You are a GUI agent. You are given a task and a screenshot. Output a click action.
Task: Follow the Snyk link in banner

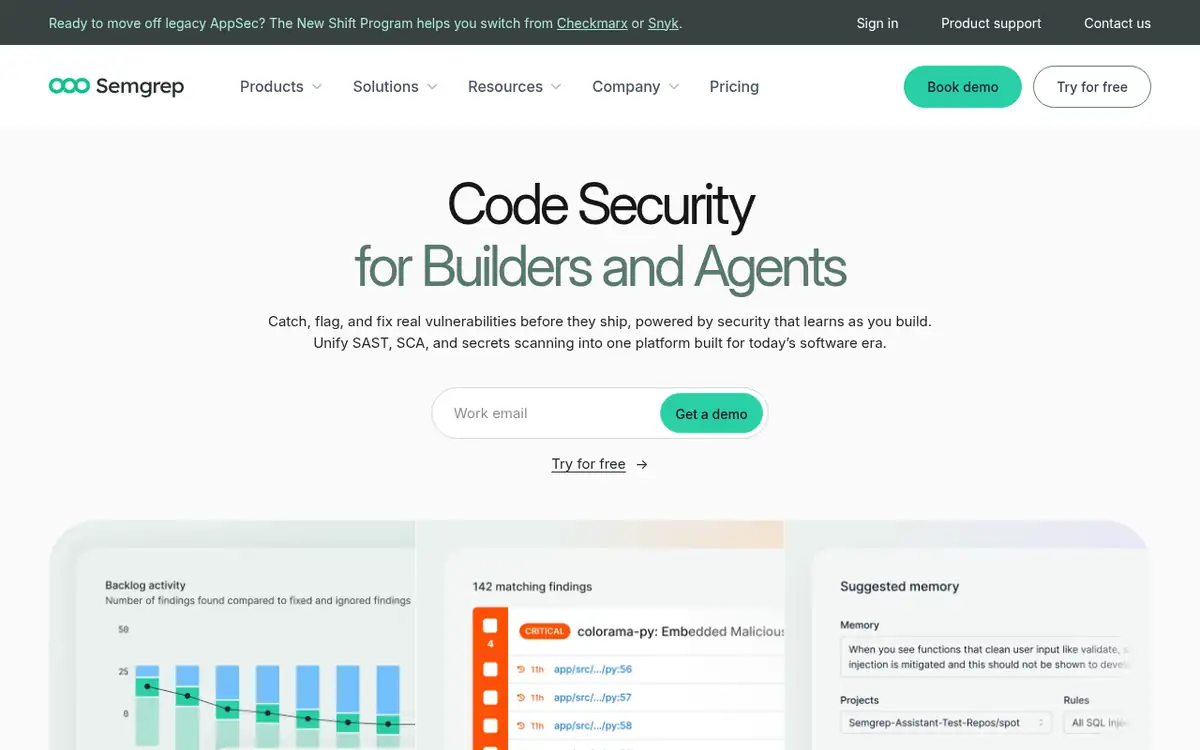(x=663, y=23)
